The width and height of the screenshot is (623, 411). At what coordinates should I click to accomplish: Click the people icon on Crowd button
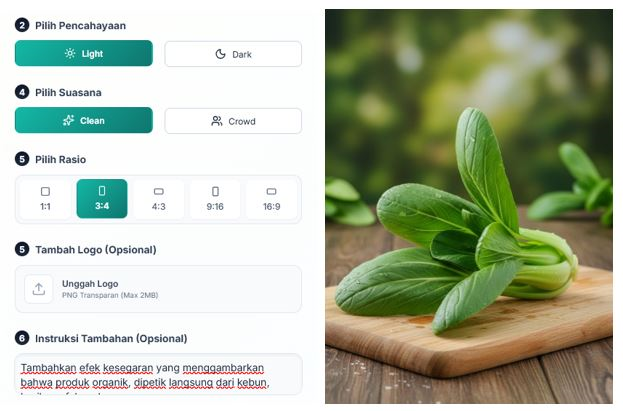click(217, 121)
